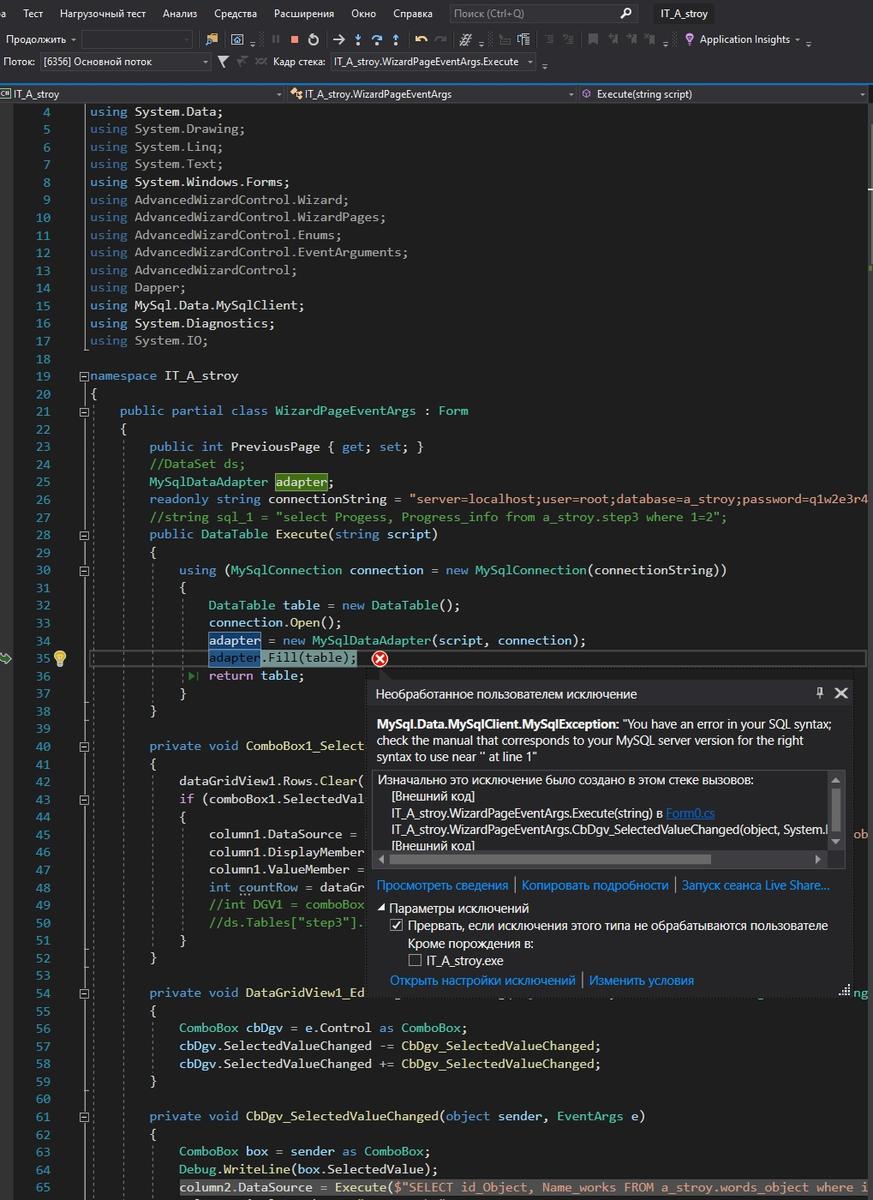
Task: Click the lightbulb quick actions icon
Action: pos(60,658)
